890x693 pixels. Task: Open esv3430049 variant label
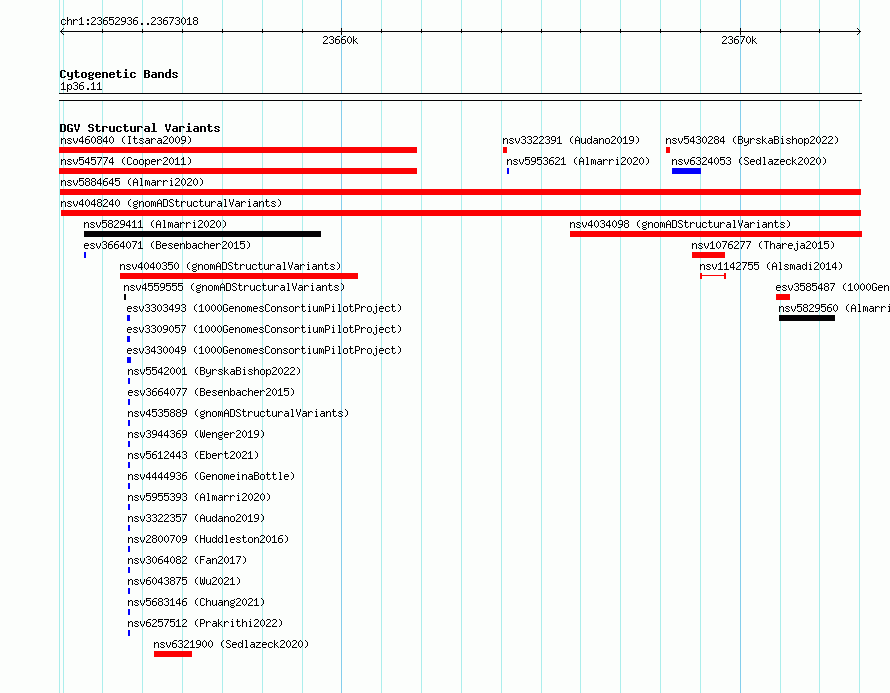pyautogui.click(x=264, y=350)
